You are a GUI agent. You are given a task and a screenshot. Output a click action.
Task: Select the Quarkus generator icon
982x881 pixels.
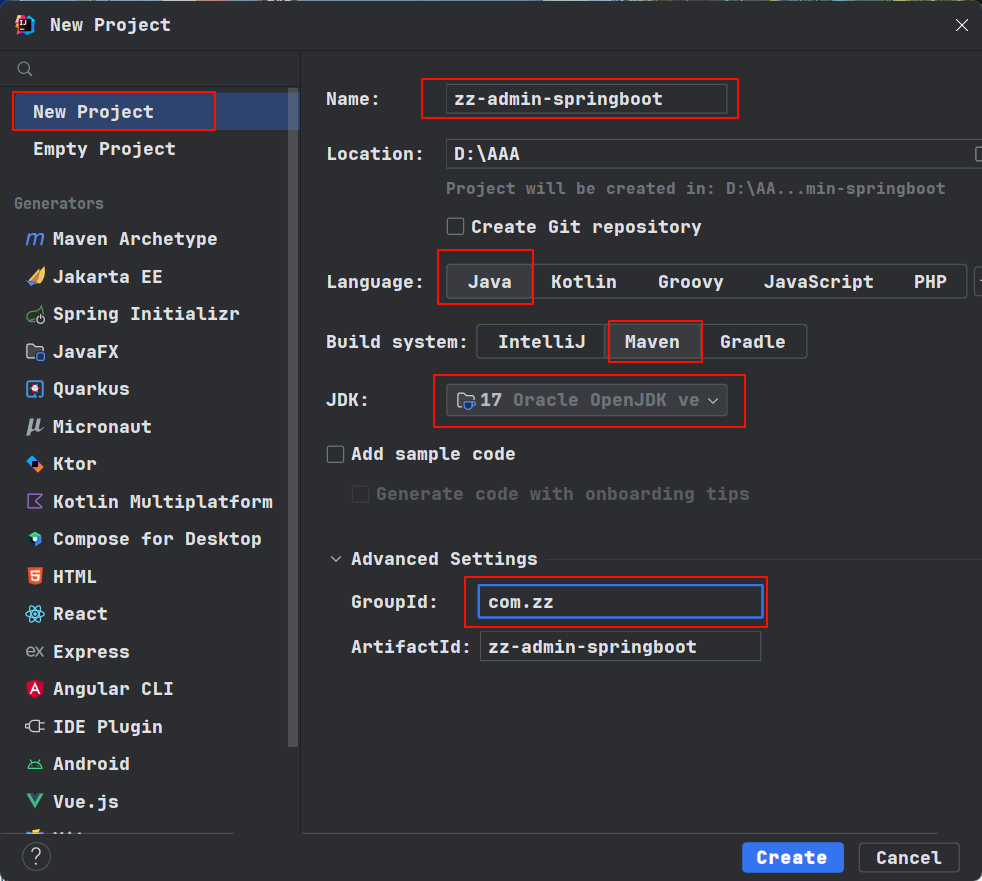35,389
